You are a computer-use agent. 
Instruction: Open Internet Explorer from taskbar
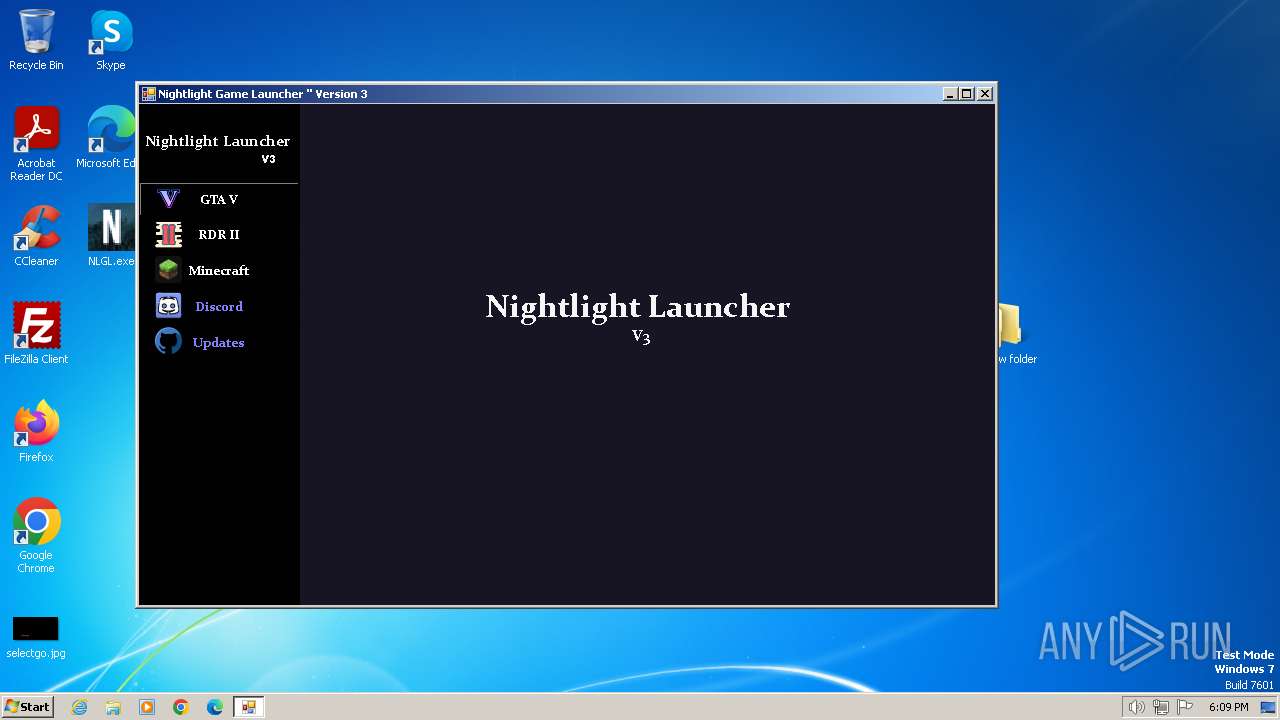tap(80, 707)
